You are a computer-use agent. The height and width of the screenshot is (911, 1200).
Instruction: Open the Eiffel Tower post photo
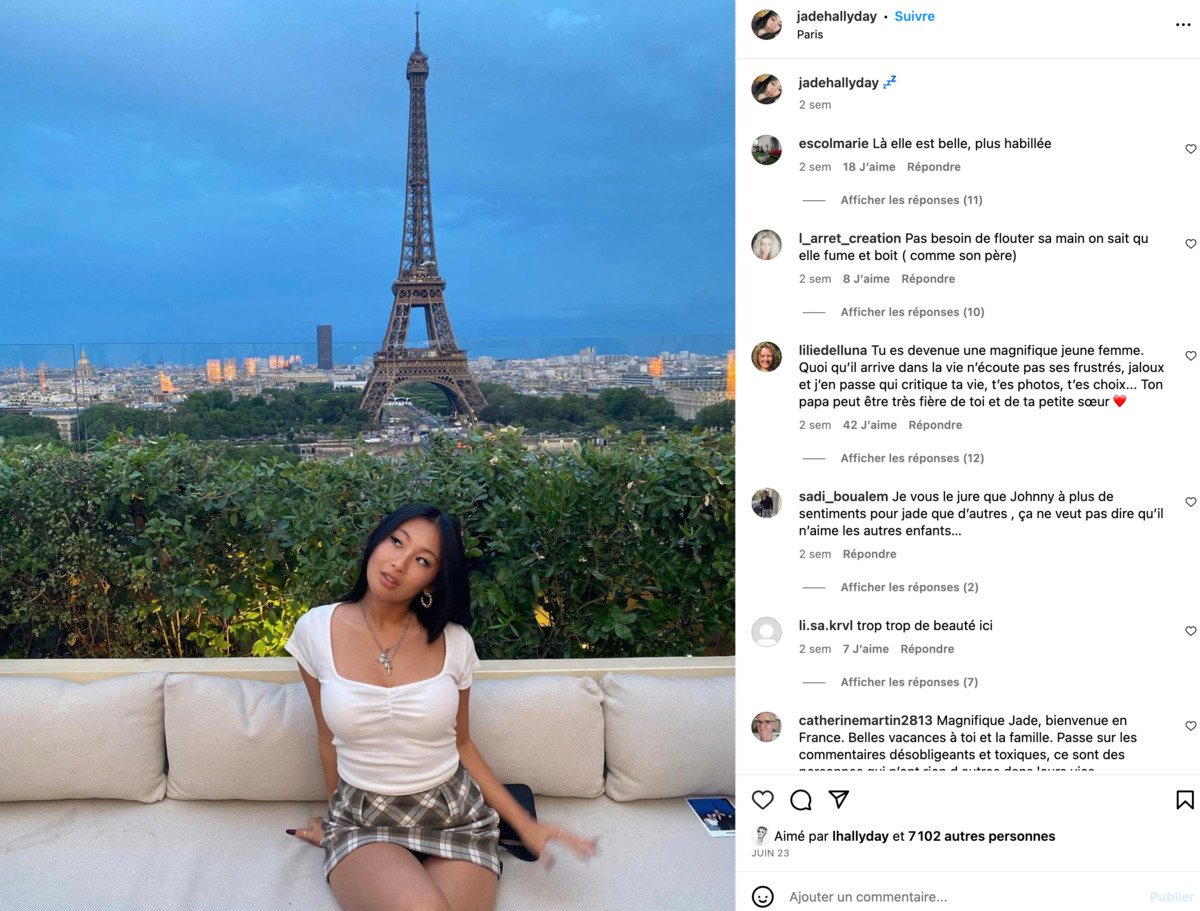click(367, 455)
